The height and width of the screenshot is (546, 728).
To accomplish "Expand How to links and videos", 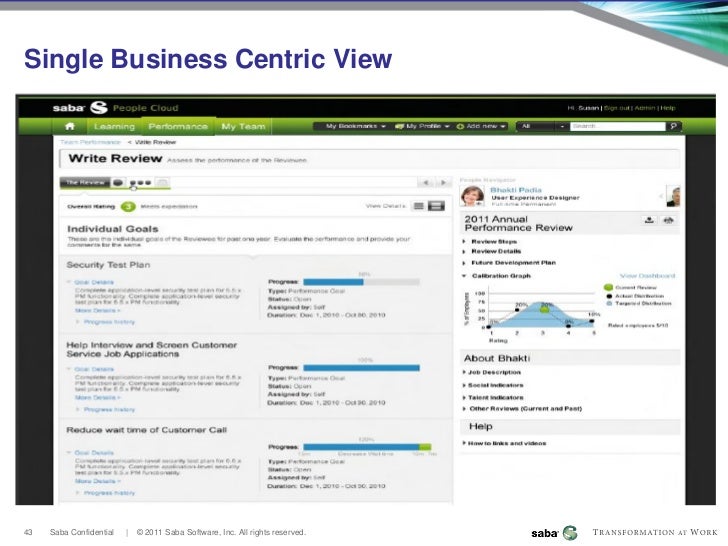I will (505, 443).
